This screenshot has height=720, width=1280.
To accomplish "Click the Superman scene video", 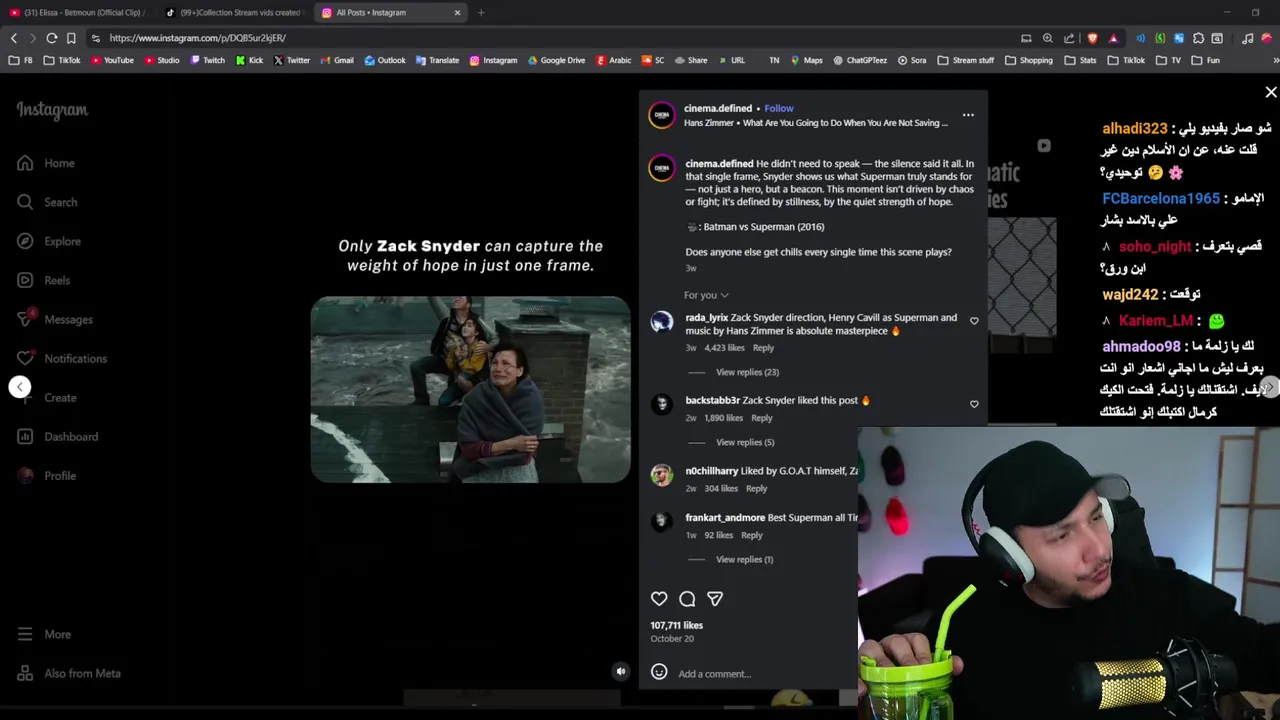I will pyautogui.click(x=470, y=390).
